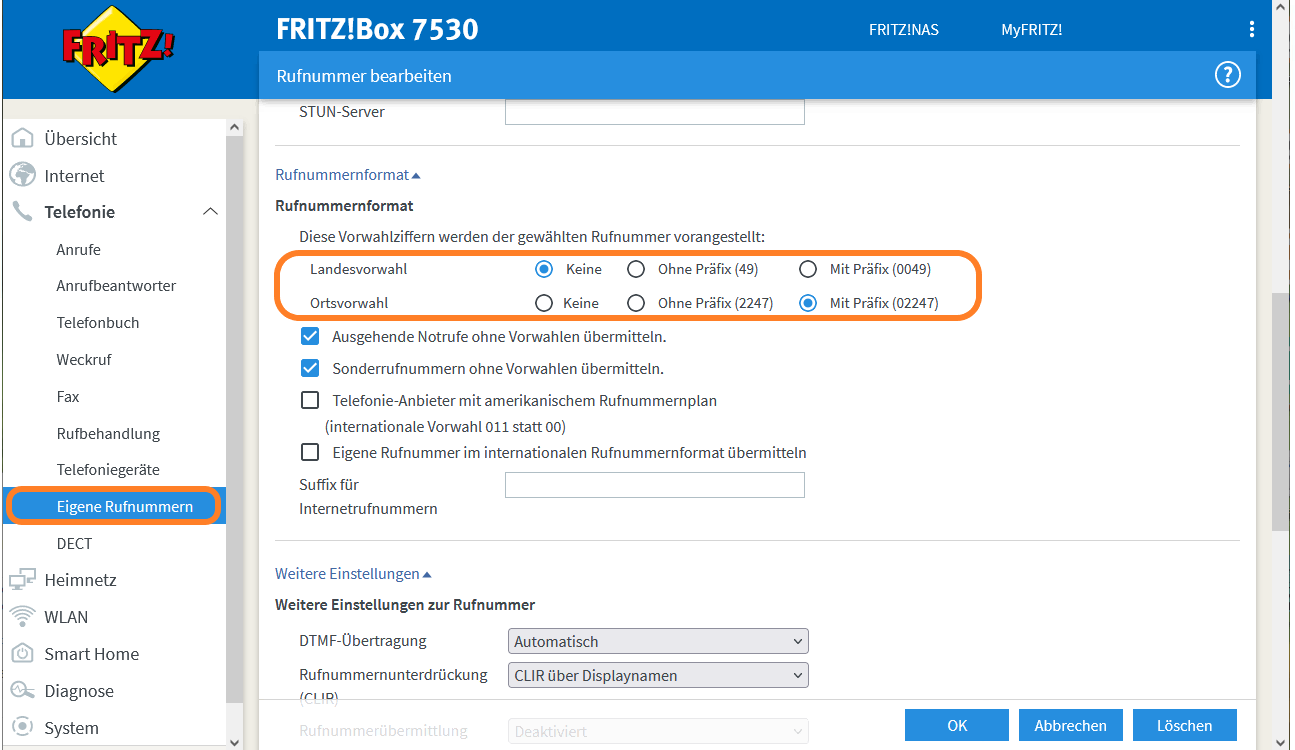
Task: Click the OK button
Action: tap(957, 726)
